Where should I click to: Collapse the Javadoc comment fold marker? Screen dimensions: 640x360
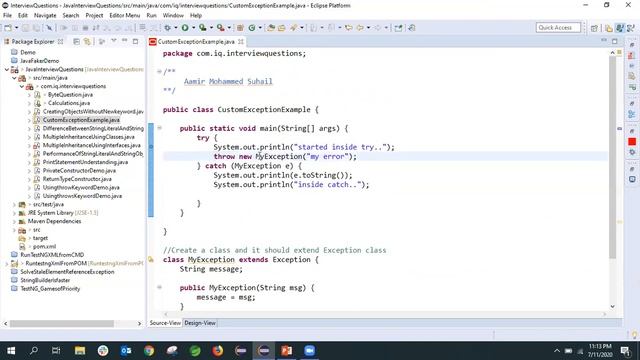tap(160, 71)
